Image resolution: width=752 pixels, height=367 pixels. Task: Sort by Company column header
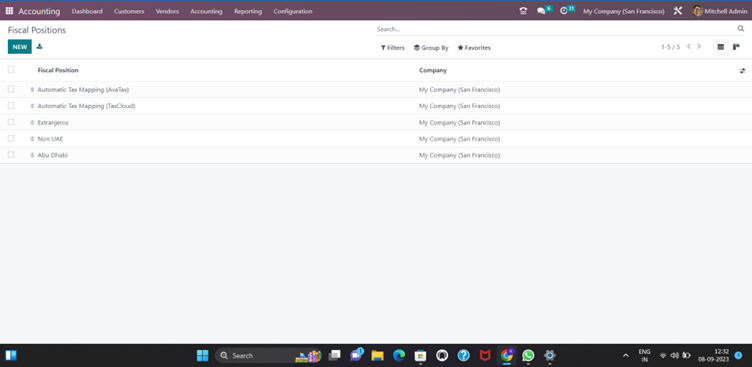433,71
